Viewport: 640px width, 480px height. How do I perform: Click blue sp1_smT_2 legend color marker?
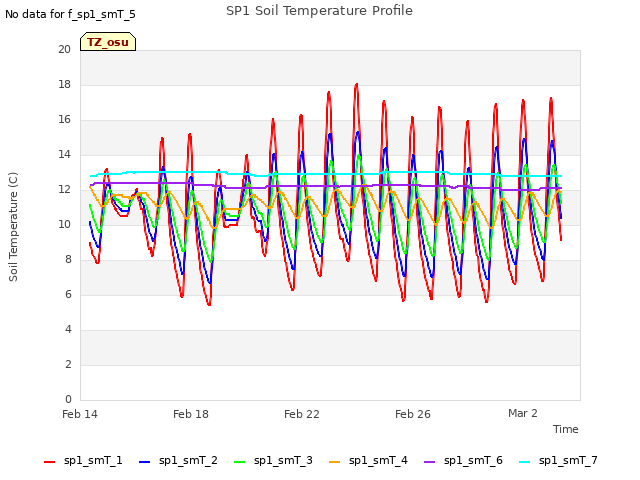point(144,462)
